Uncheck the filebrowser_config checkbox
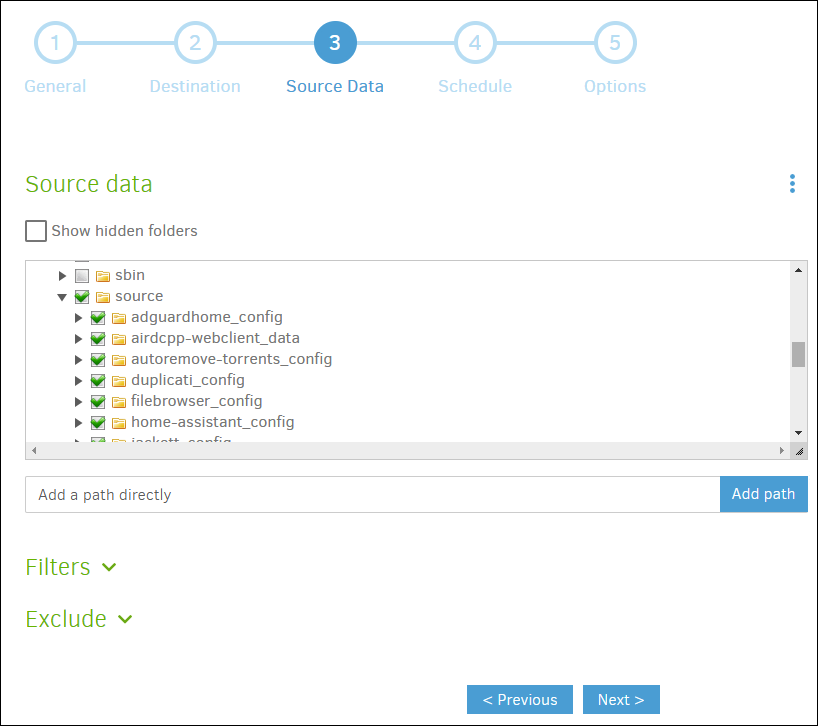818x726 pixels. click(98, 402)
